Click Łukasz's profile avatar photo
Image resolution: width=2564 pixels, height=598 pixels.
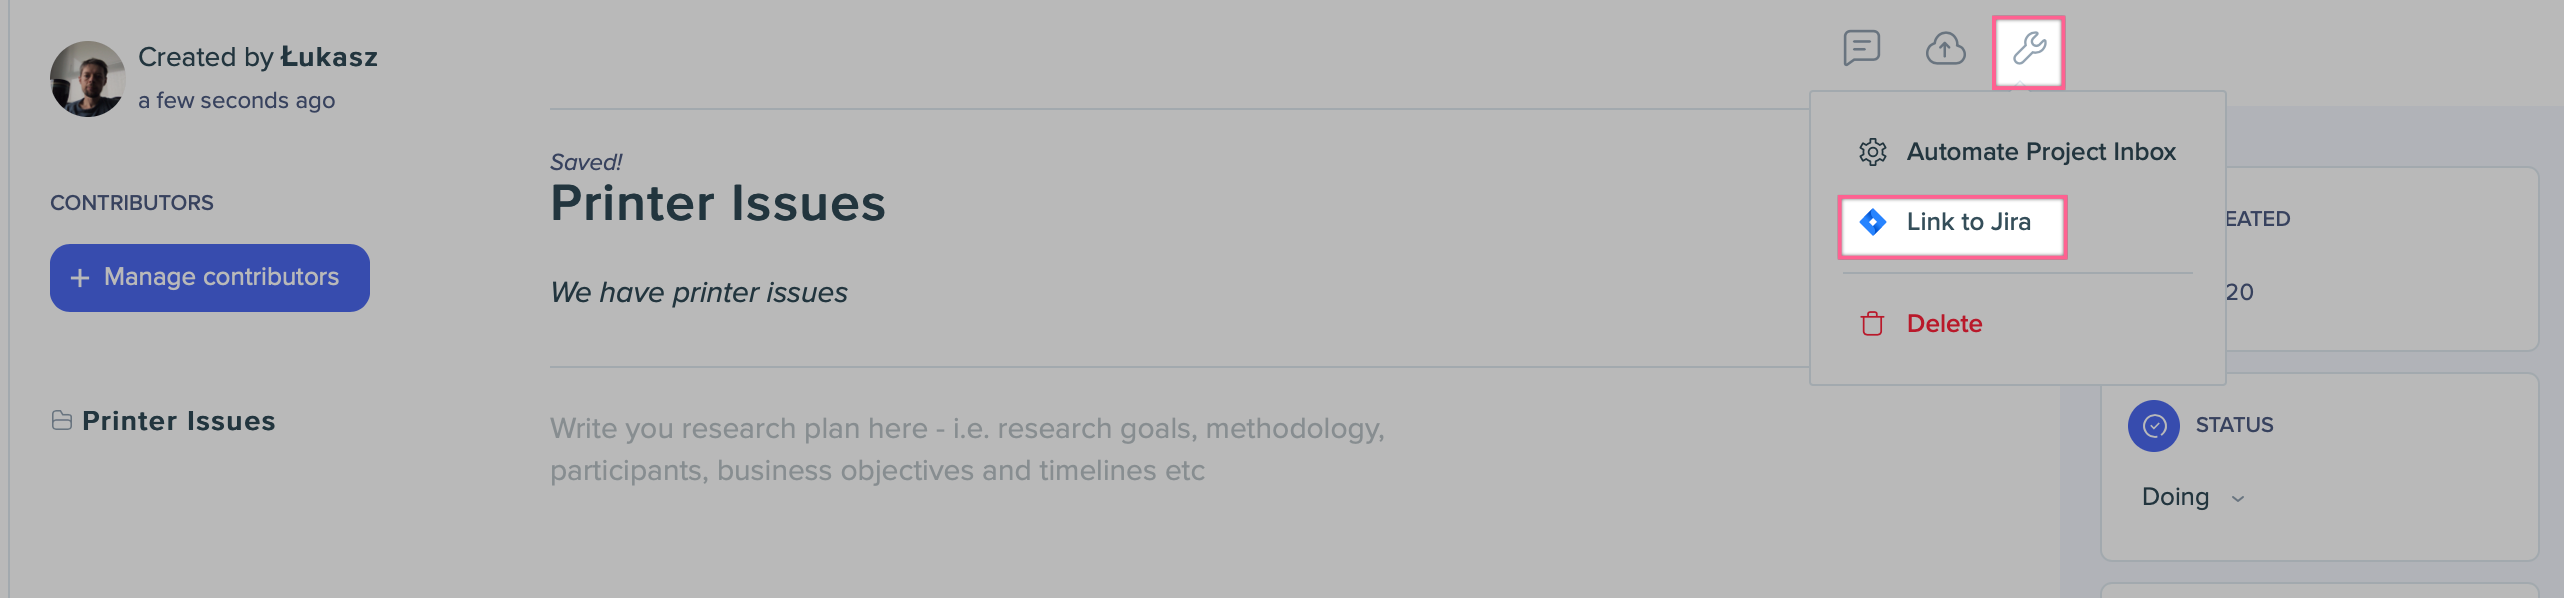(x=88, y=79)
